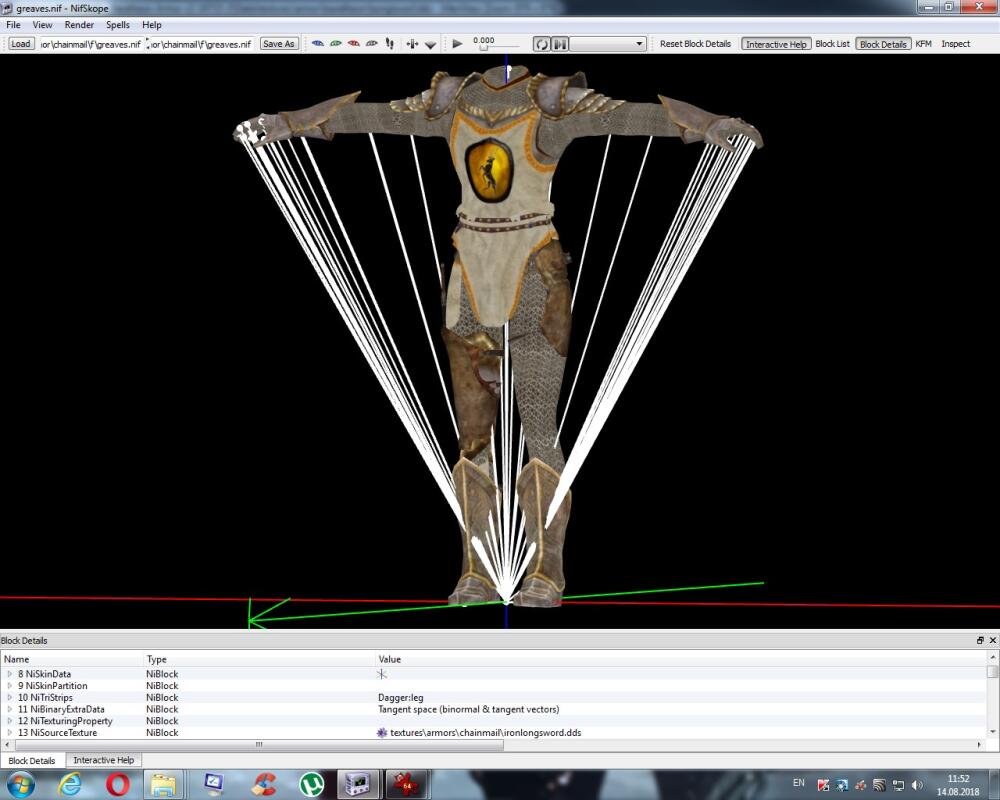Click the Save As button
Image resolution: width=1000 pixels, height=800 pixels.
[x=279, y=44]
